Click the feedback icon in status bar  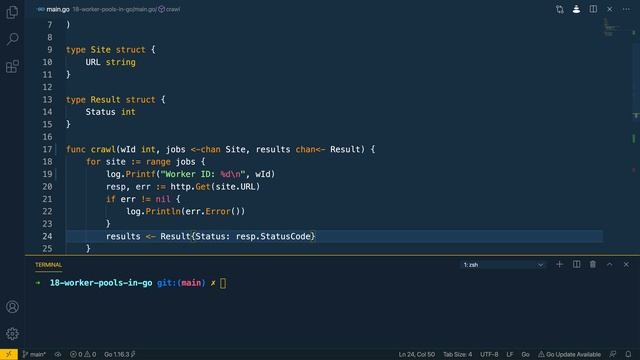click(613, 354)
